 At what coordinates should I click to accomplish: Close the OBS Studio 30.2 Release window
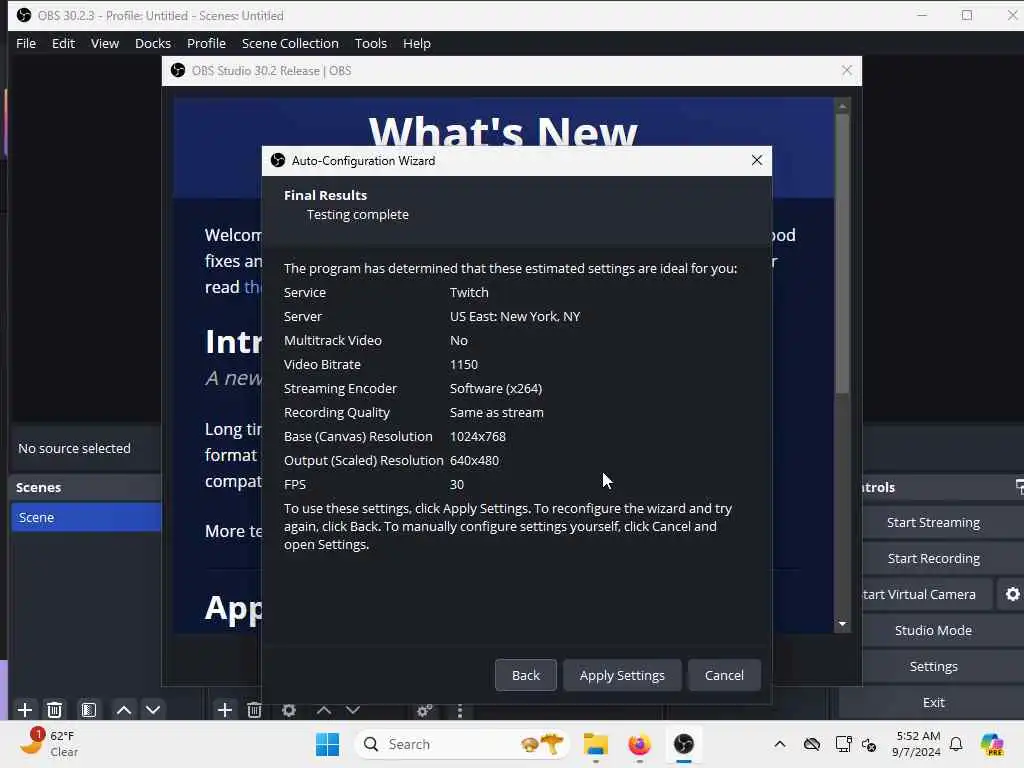click(847, 70)
